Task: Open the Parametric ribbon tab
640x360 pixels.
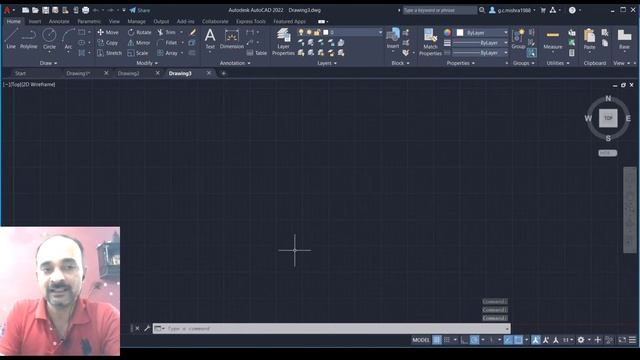Action: (89, 21)
